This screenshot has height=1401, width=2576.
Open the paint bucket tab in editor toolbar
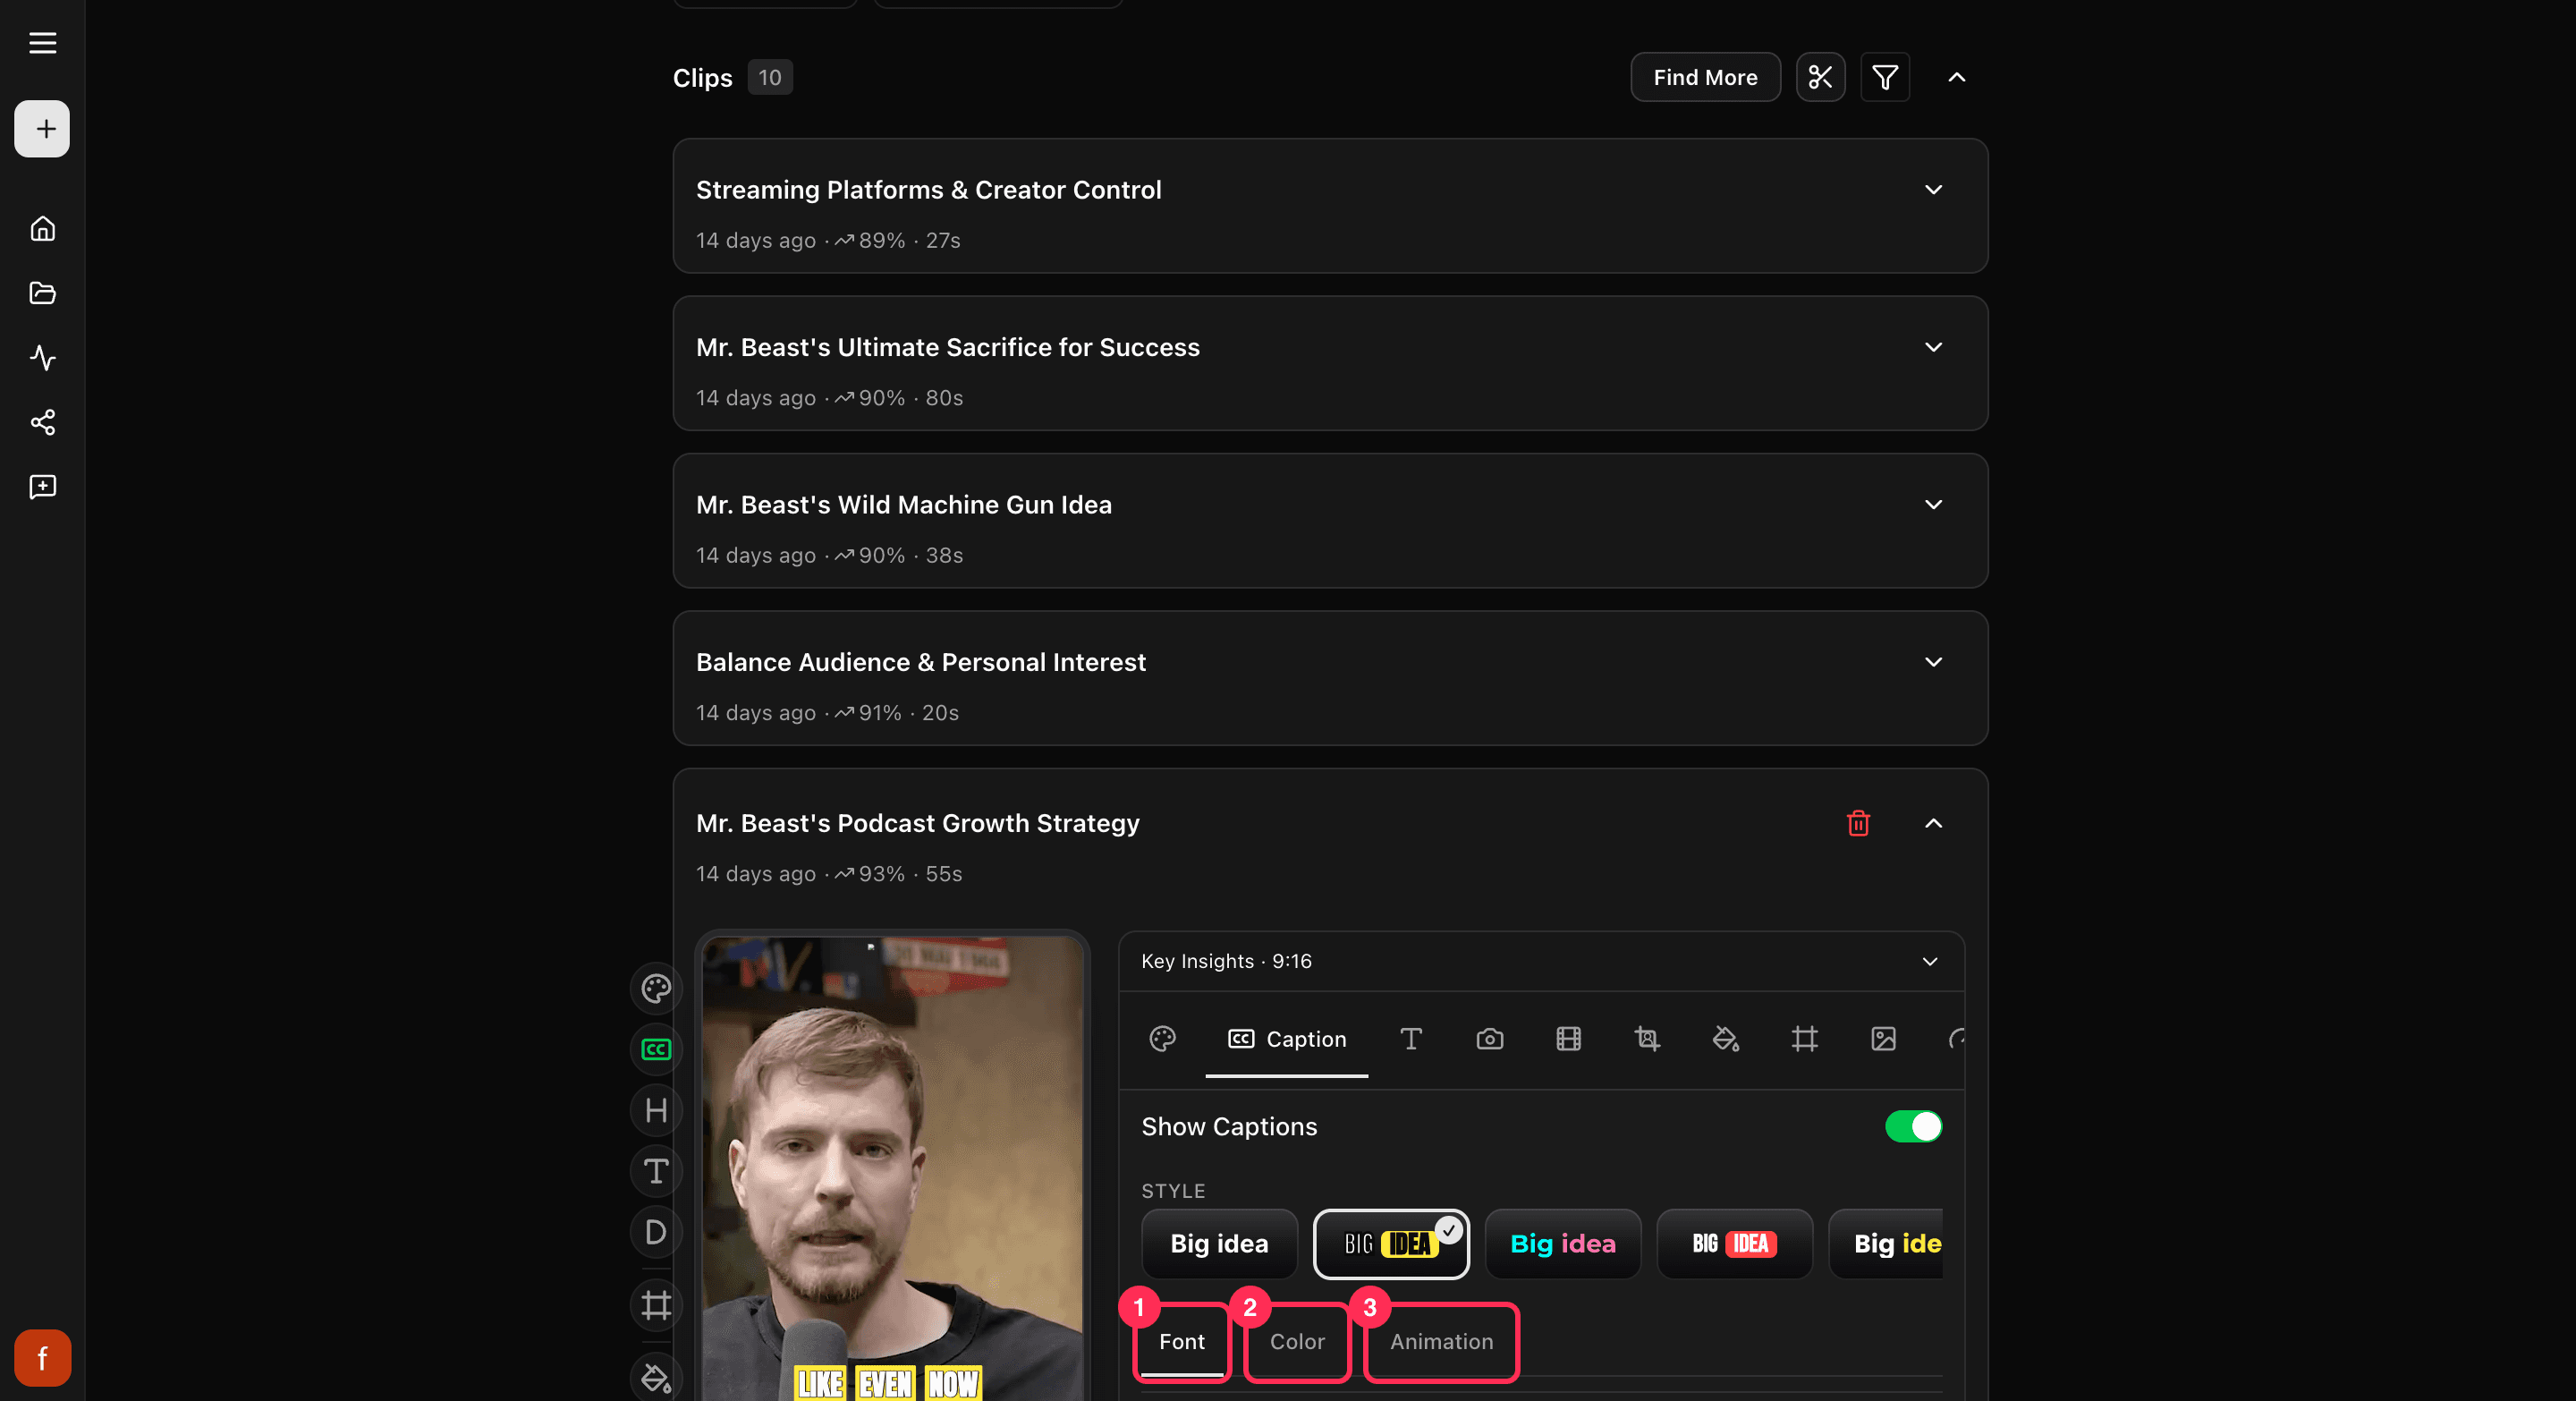pos(1725,1039)
